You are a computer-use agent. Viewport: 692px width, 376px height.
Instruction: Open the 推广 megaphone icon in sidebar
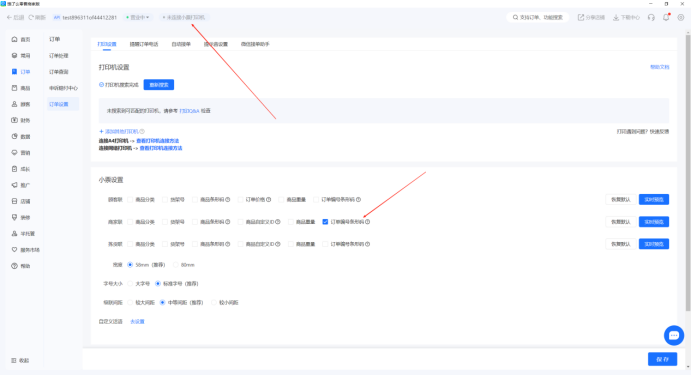15,185
